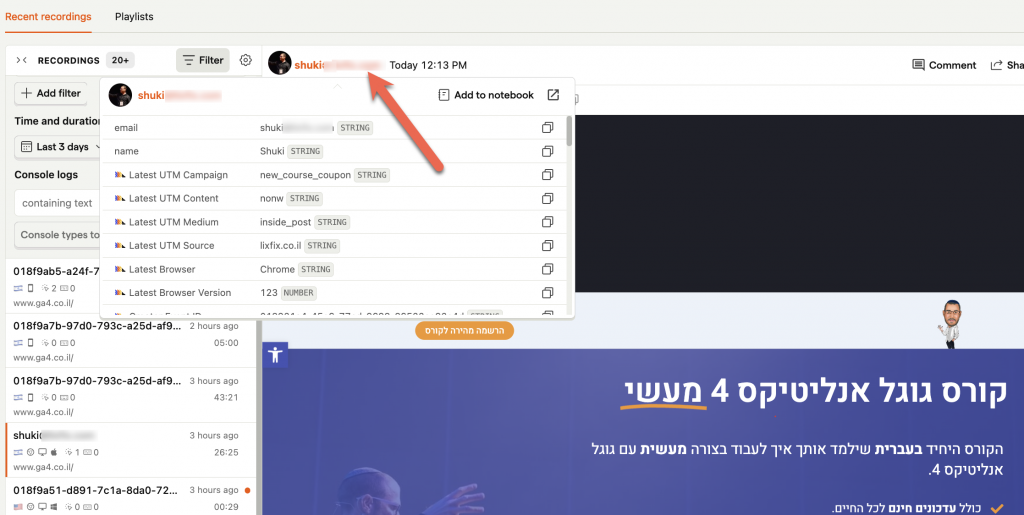Switch to the Playlists tab
The image size is (1024, 515).
134,16
